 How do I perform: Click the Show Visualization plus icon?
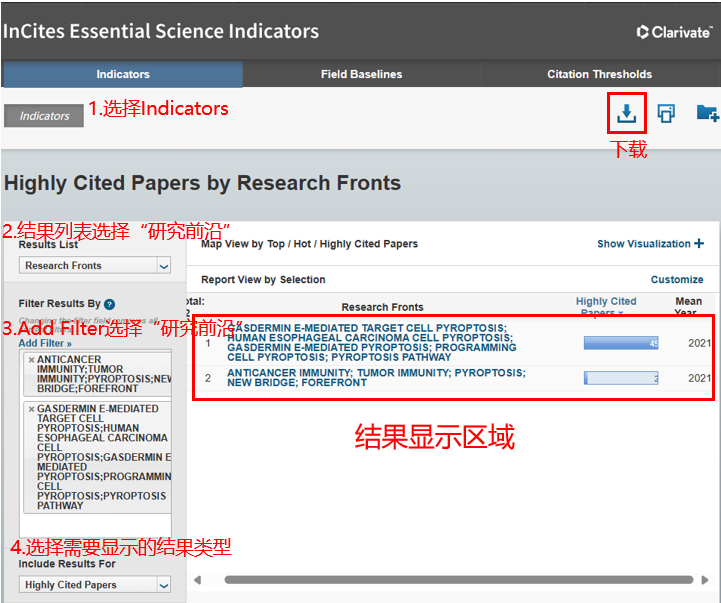click(x=699, y=243)
